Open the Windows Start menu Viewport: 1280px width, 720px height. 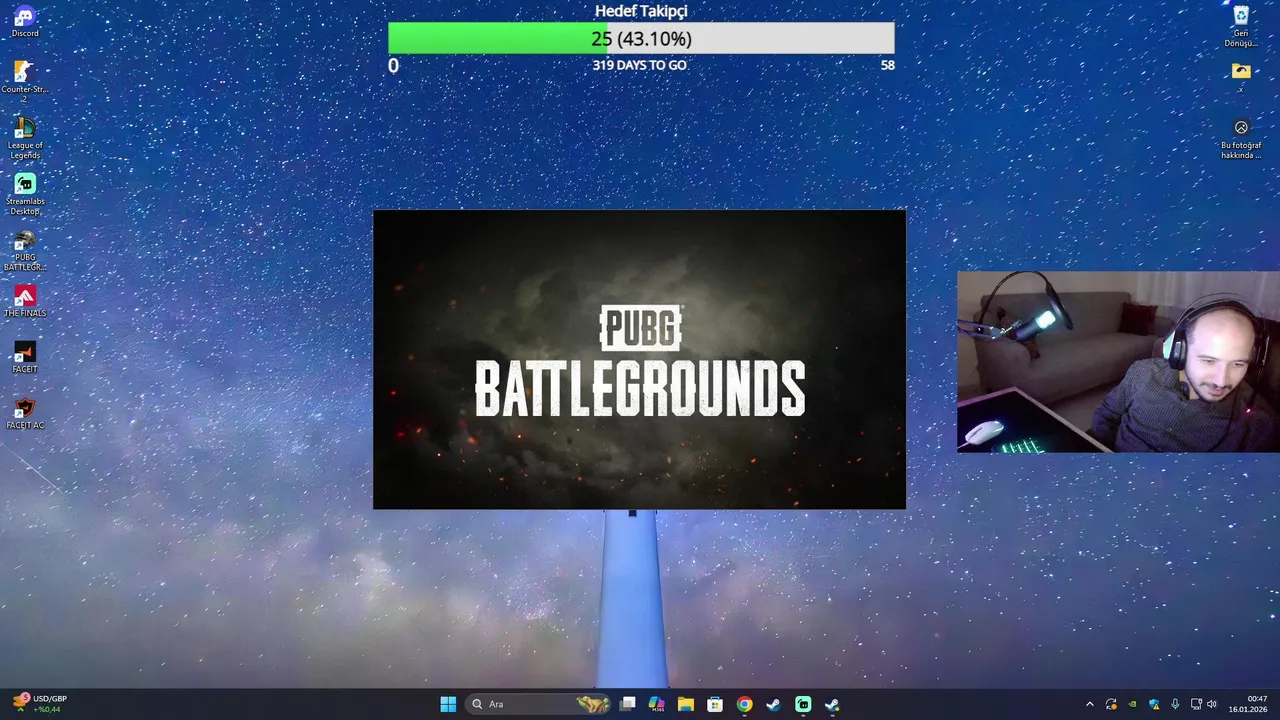click(x=448, y=704)
